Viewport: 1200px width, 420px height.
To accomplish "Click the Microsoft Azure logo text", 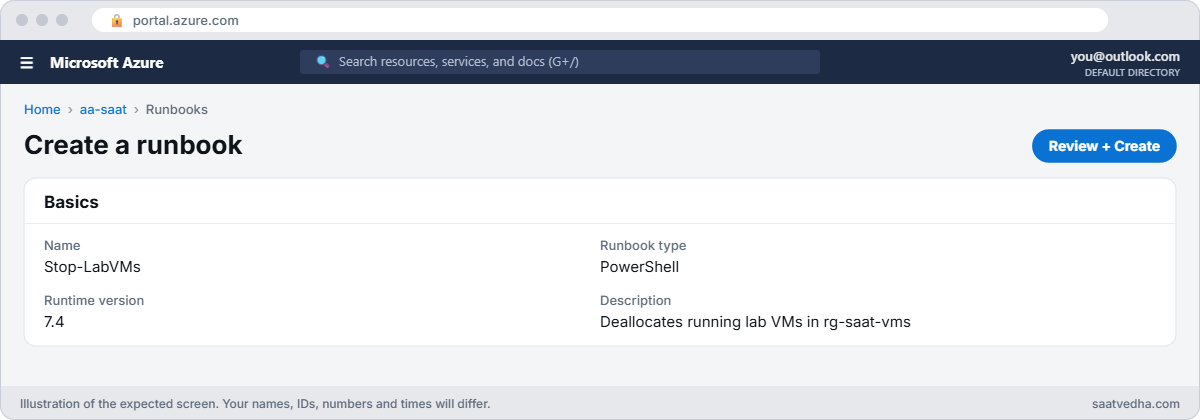I will (107, 63).
